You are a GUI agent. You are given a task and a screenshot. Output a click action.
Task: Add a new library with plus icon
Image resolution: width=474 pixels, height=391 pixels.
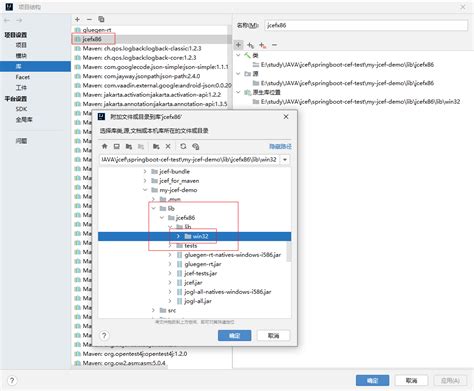[77, 19]
